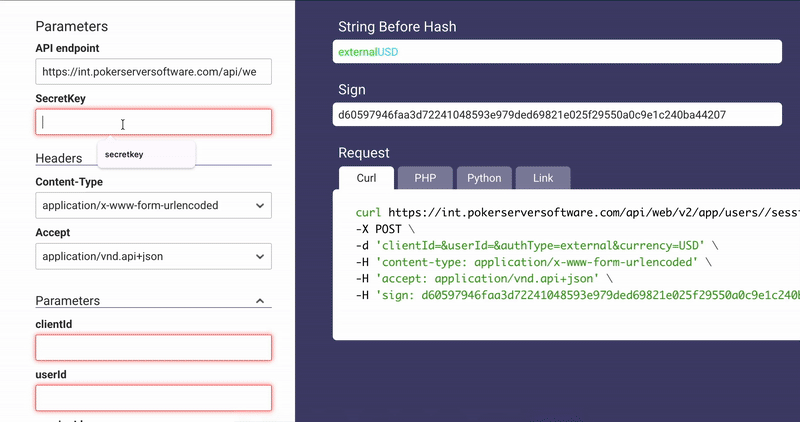Image resolution: width=800 pixels, height=422 pixels.
Task: Click the Sign hash output field
Action: (557, 115)
